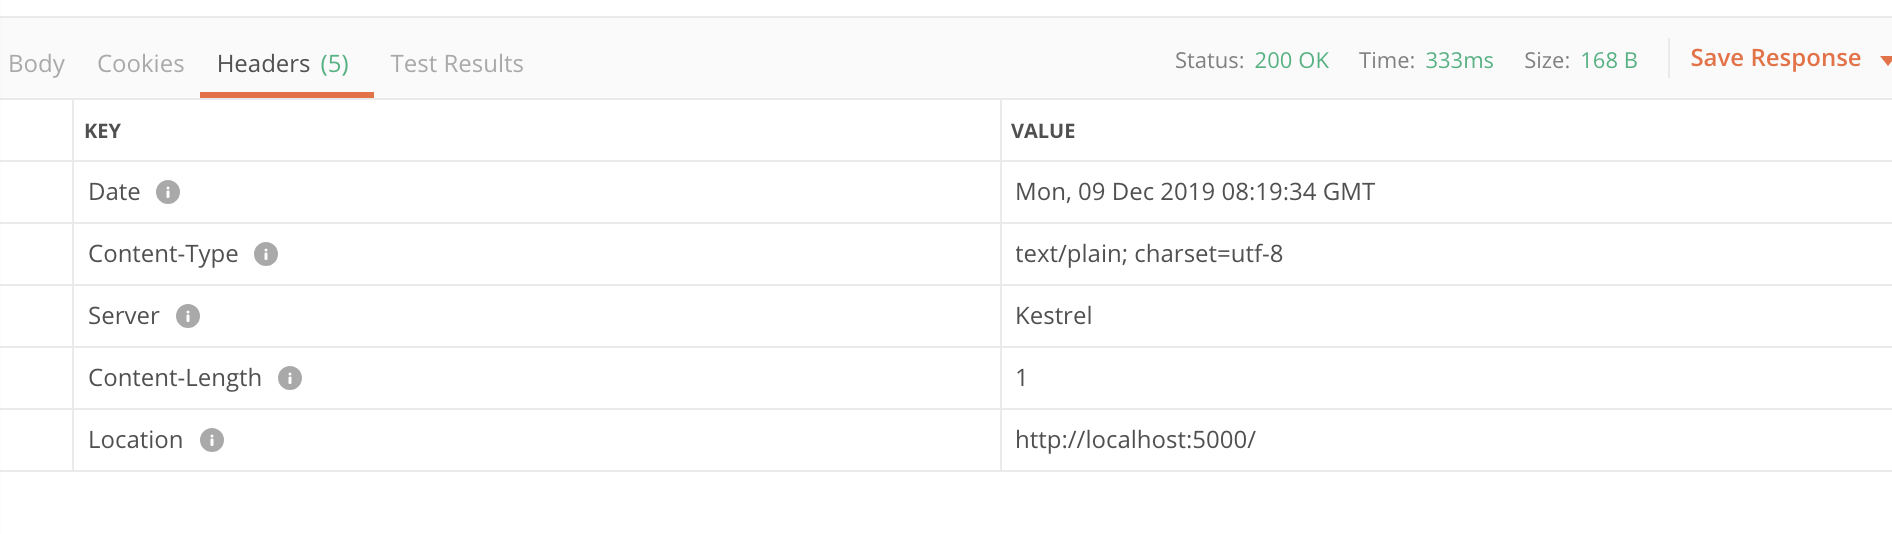This screenshot has width=1892, height=534.
Task: Open the Cookies tab
Action: click(141, 64)
